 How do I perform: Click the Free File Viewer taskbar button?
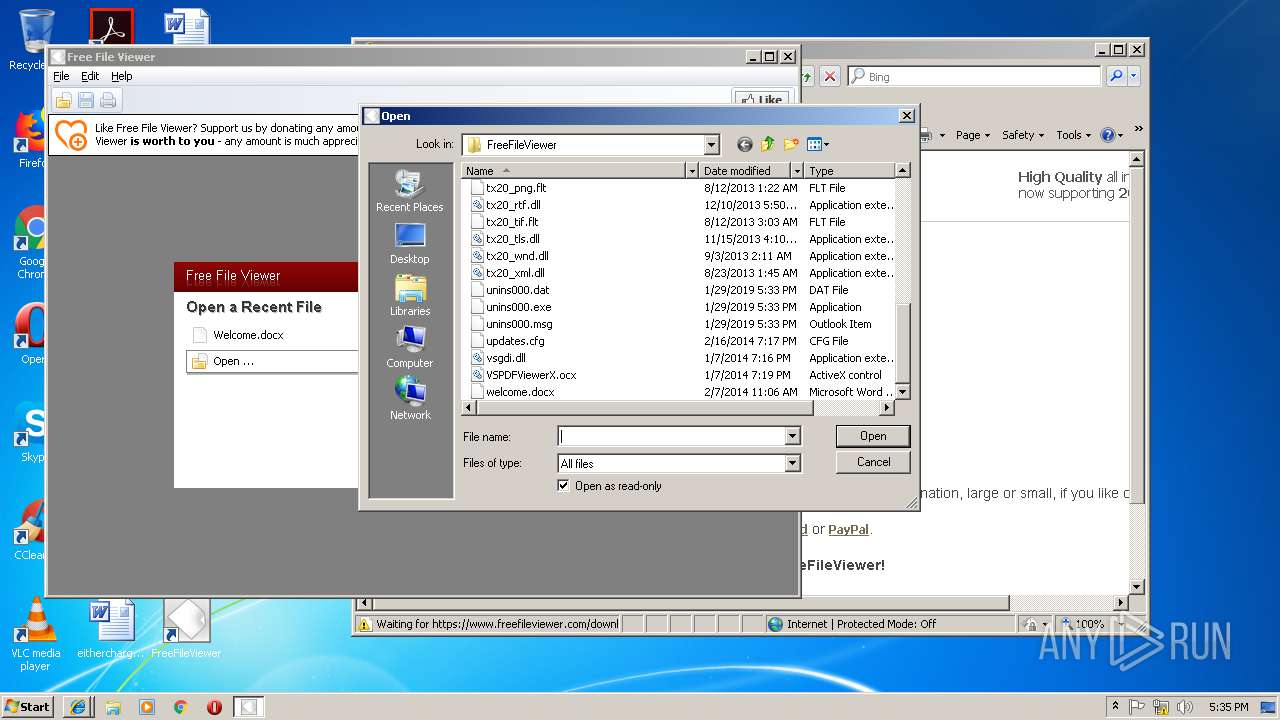249,707
